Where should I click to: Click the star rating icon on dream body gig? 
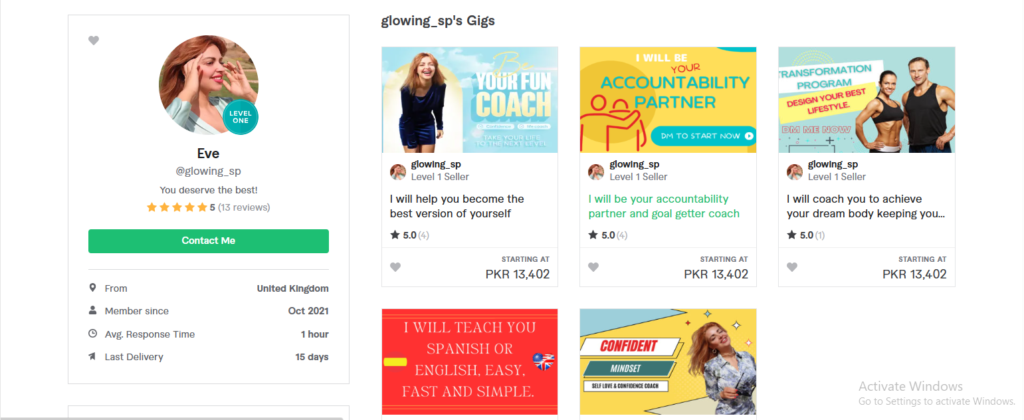tap(791, 235)
